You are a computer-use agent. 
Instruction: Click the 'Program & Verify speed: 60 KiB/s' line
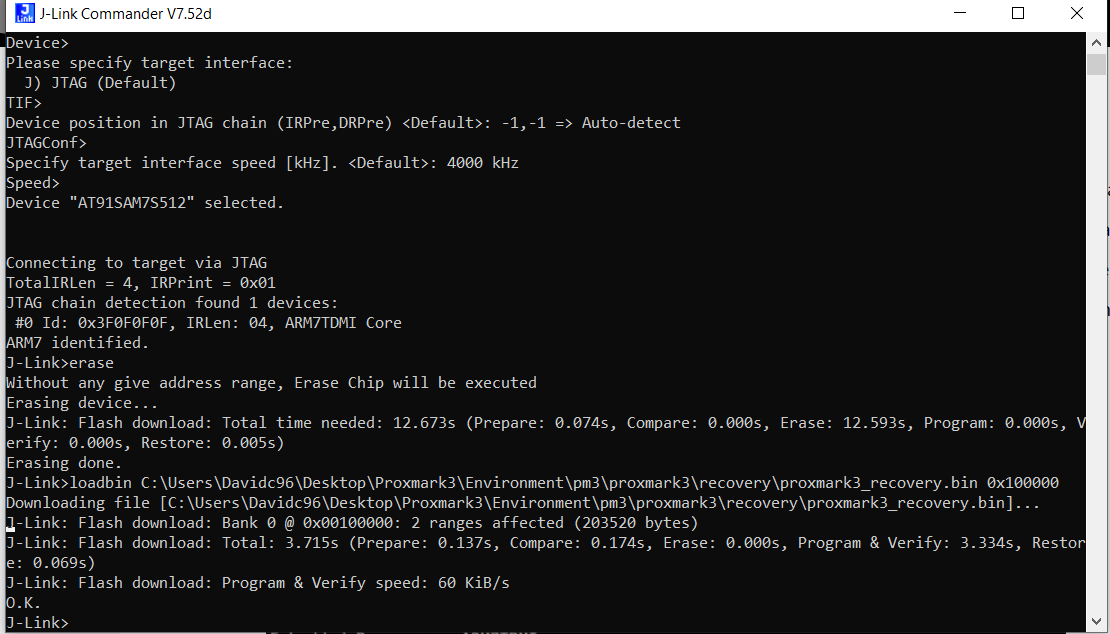click(x=258, y=583)
